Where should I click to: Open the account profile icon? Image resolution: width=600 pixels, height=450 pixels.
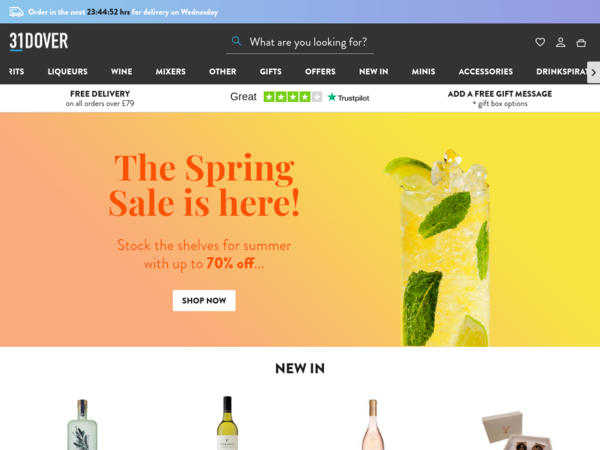click(x=561, y=42)
